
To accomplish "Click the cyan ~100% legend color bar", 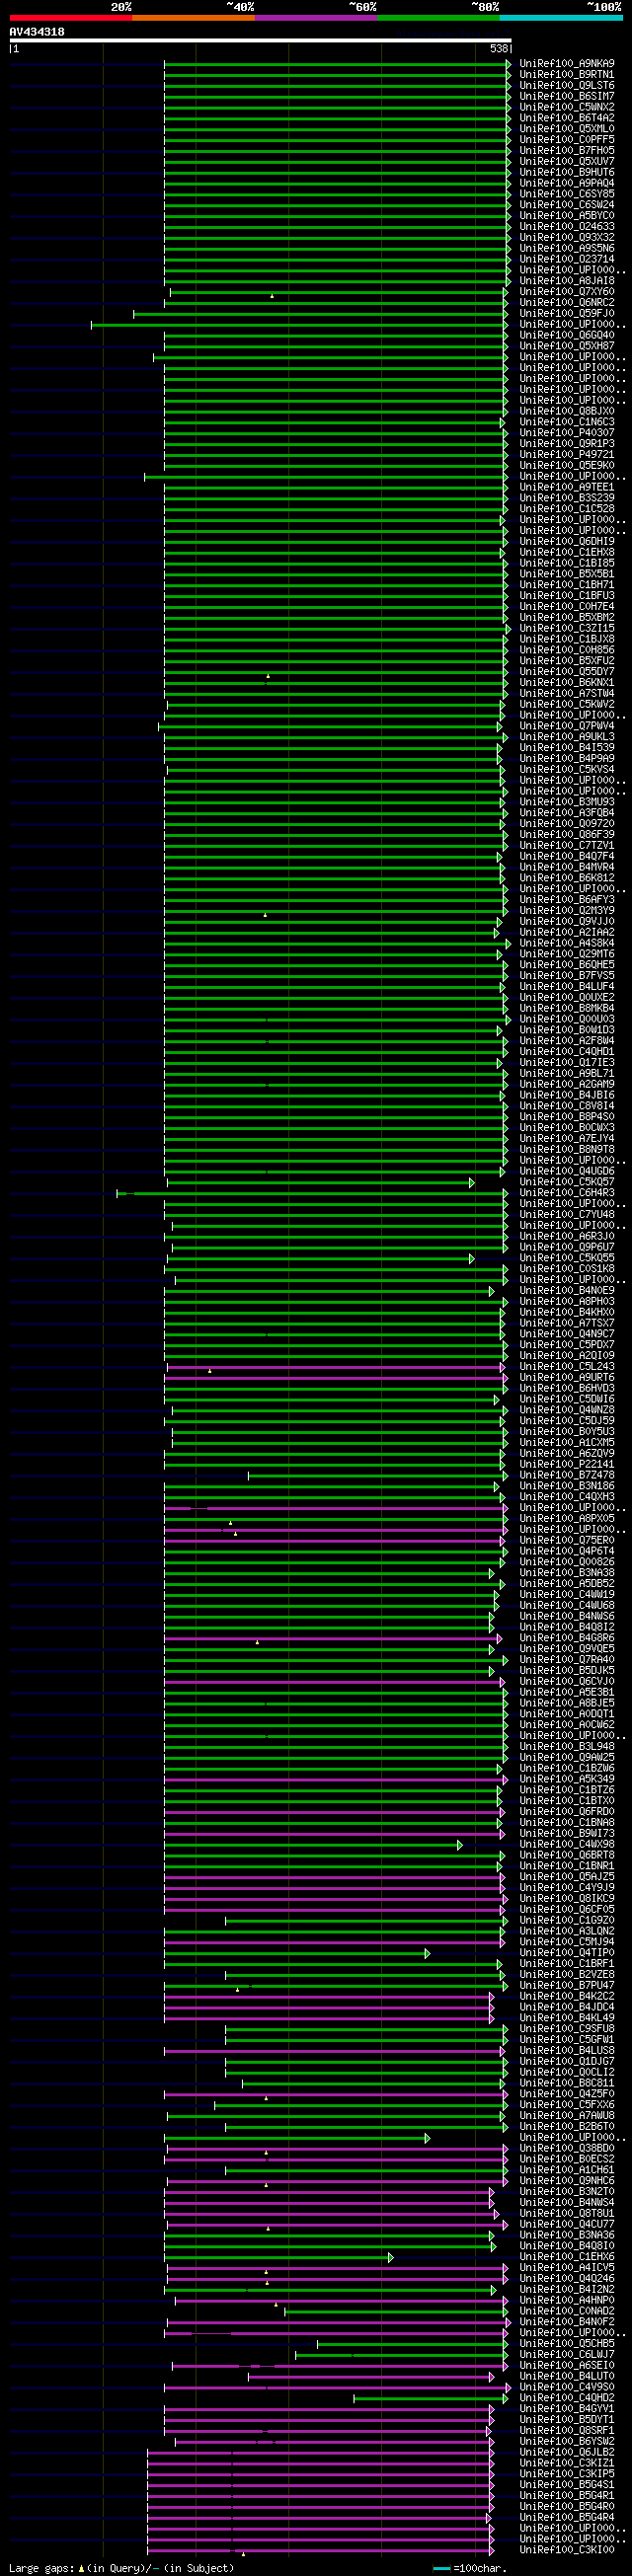I will [x=560, y=18].
